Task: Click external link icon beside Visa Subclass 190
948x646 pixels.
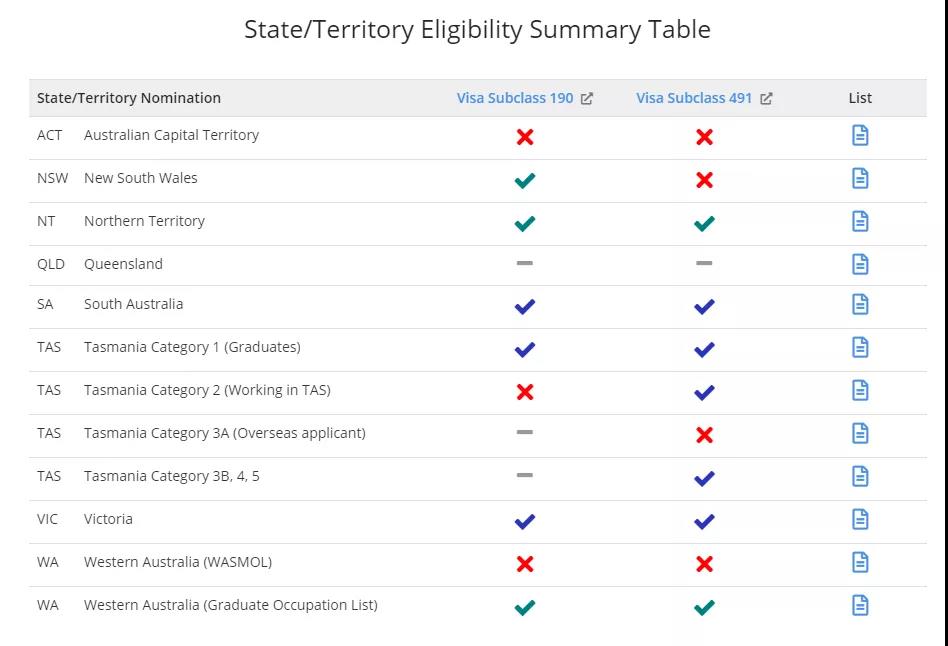Action: 586,99
